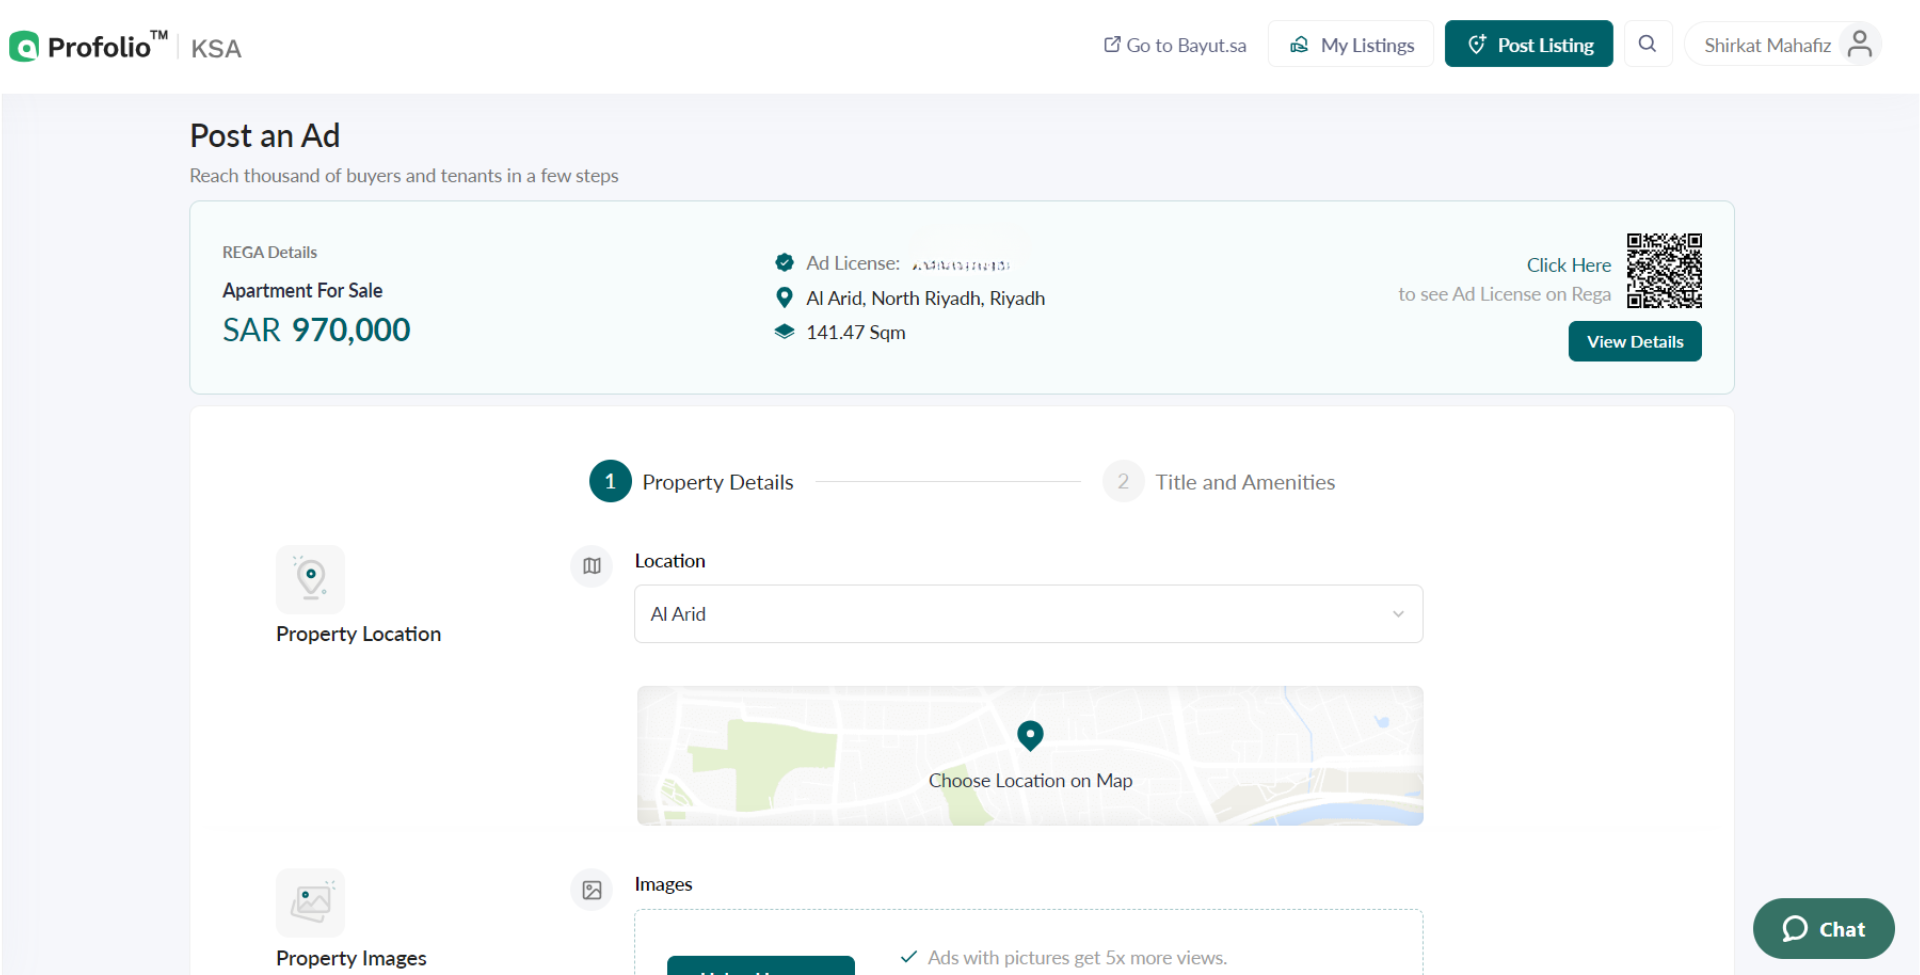
Task: Click the Post Listing pin icon
Action: tap(1476, 44)
